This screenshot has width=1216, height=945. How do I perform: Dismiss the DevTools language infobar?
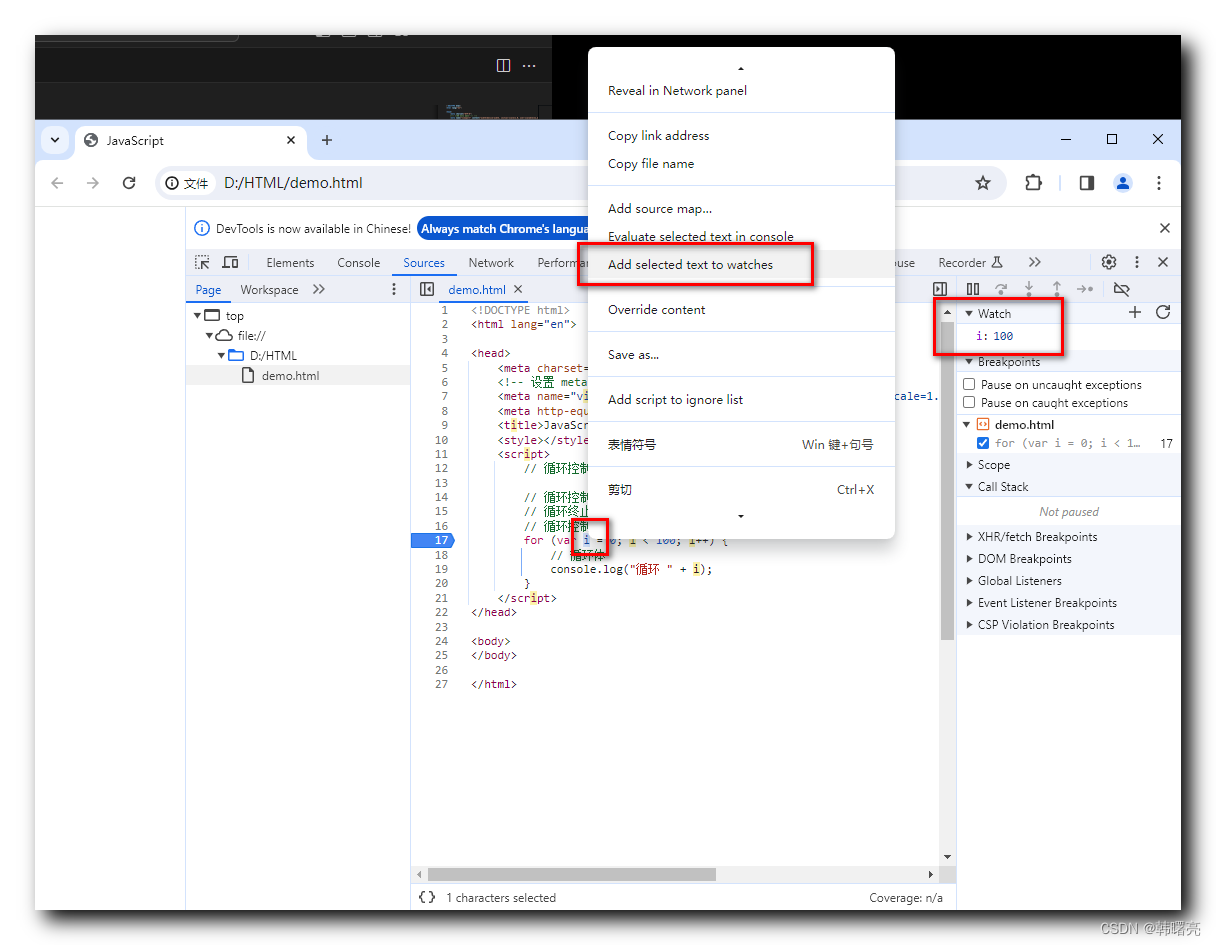pos(1165,228)
